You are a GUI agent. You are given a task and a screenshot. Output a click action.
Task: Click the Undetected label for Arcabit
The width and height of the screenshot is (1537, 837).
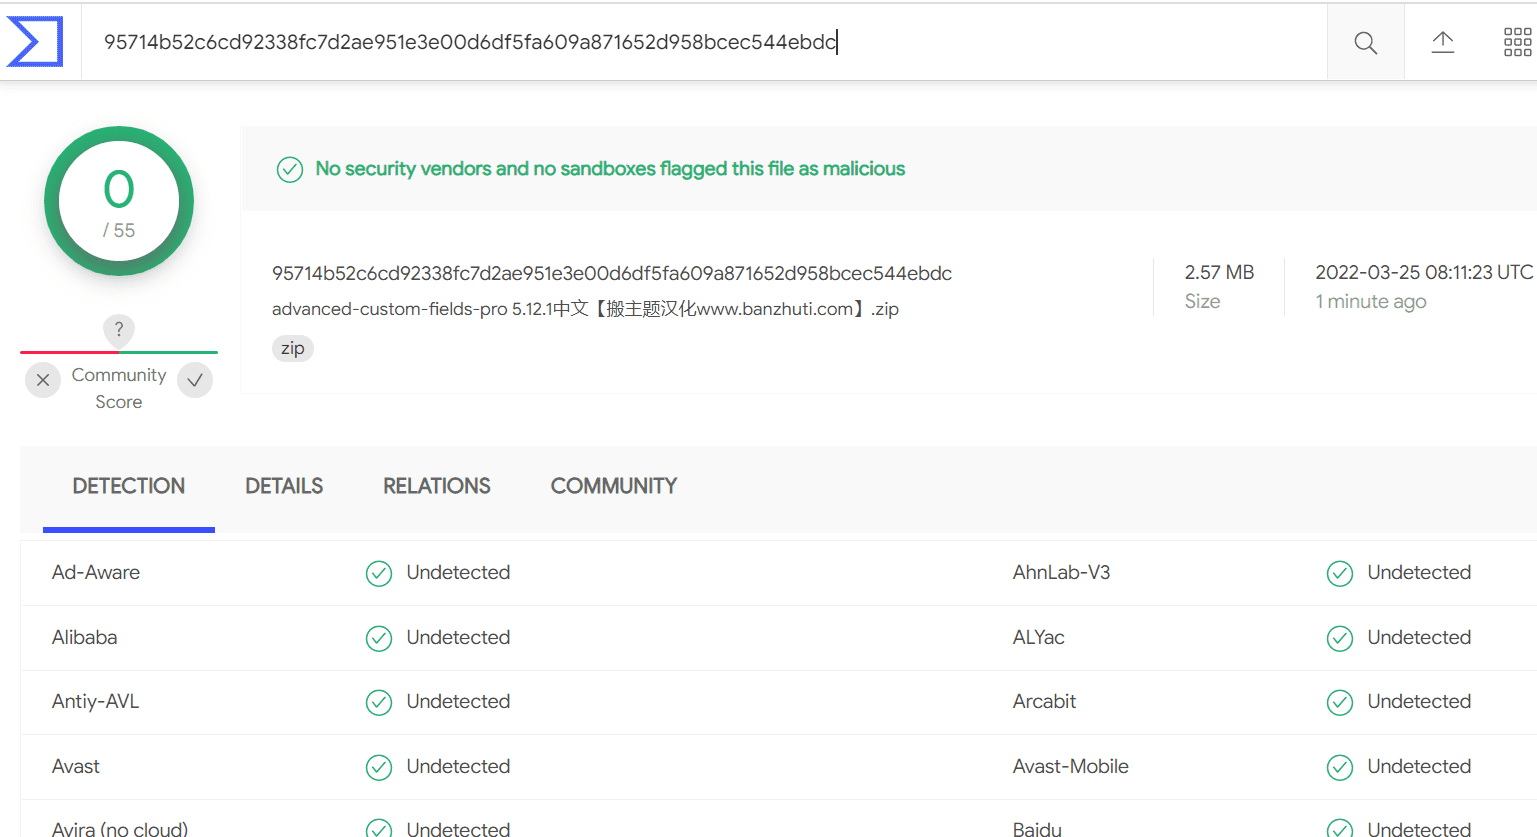[1419, 701]
